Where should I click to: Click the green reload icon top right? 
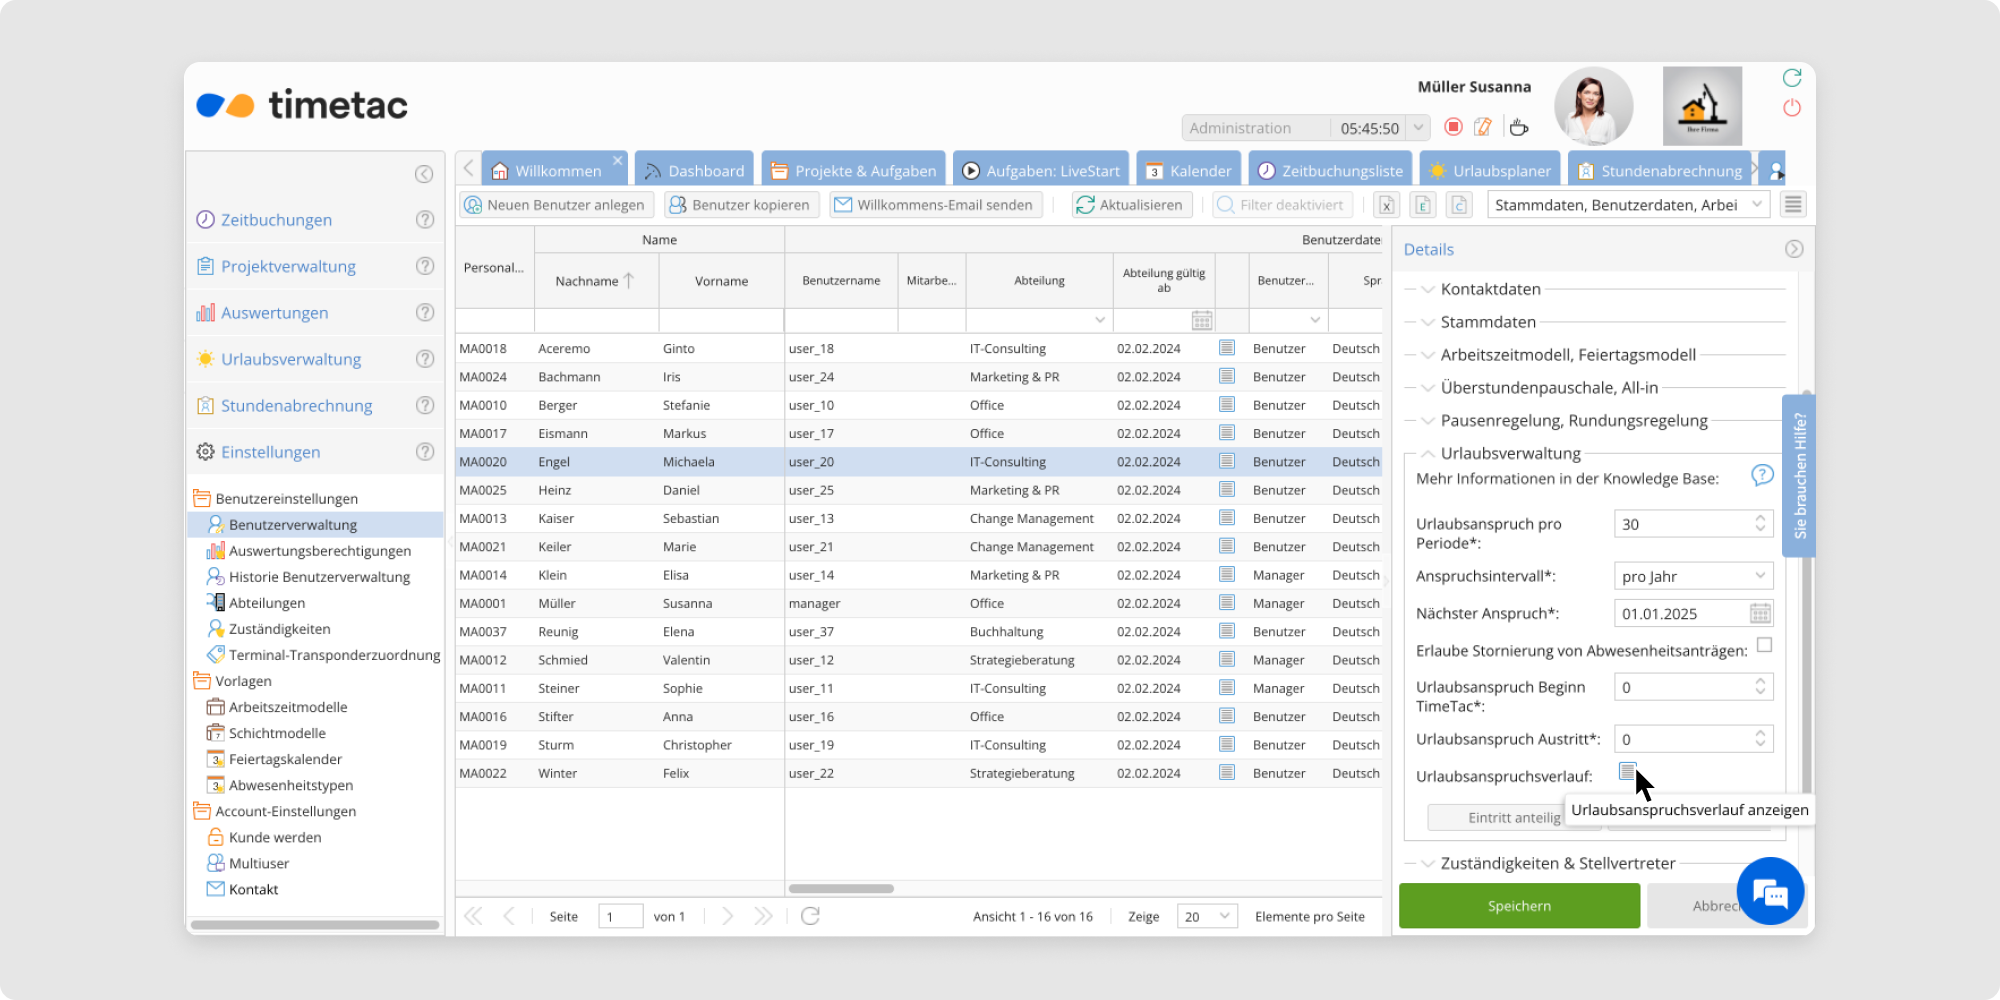(1792, 78)
